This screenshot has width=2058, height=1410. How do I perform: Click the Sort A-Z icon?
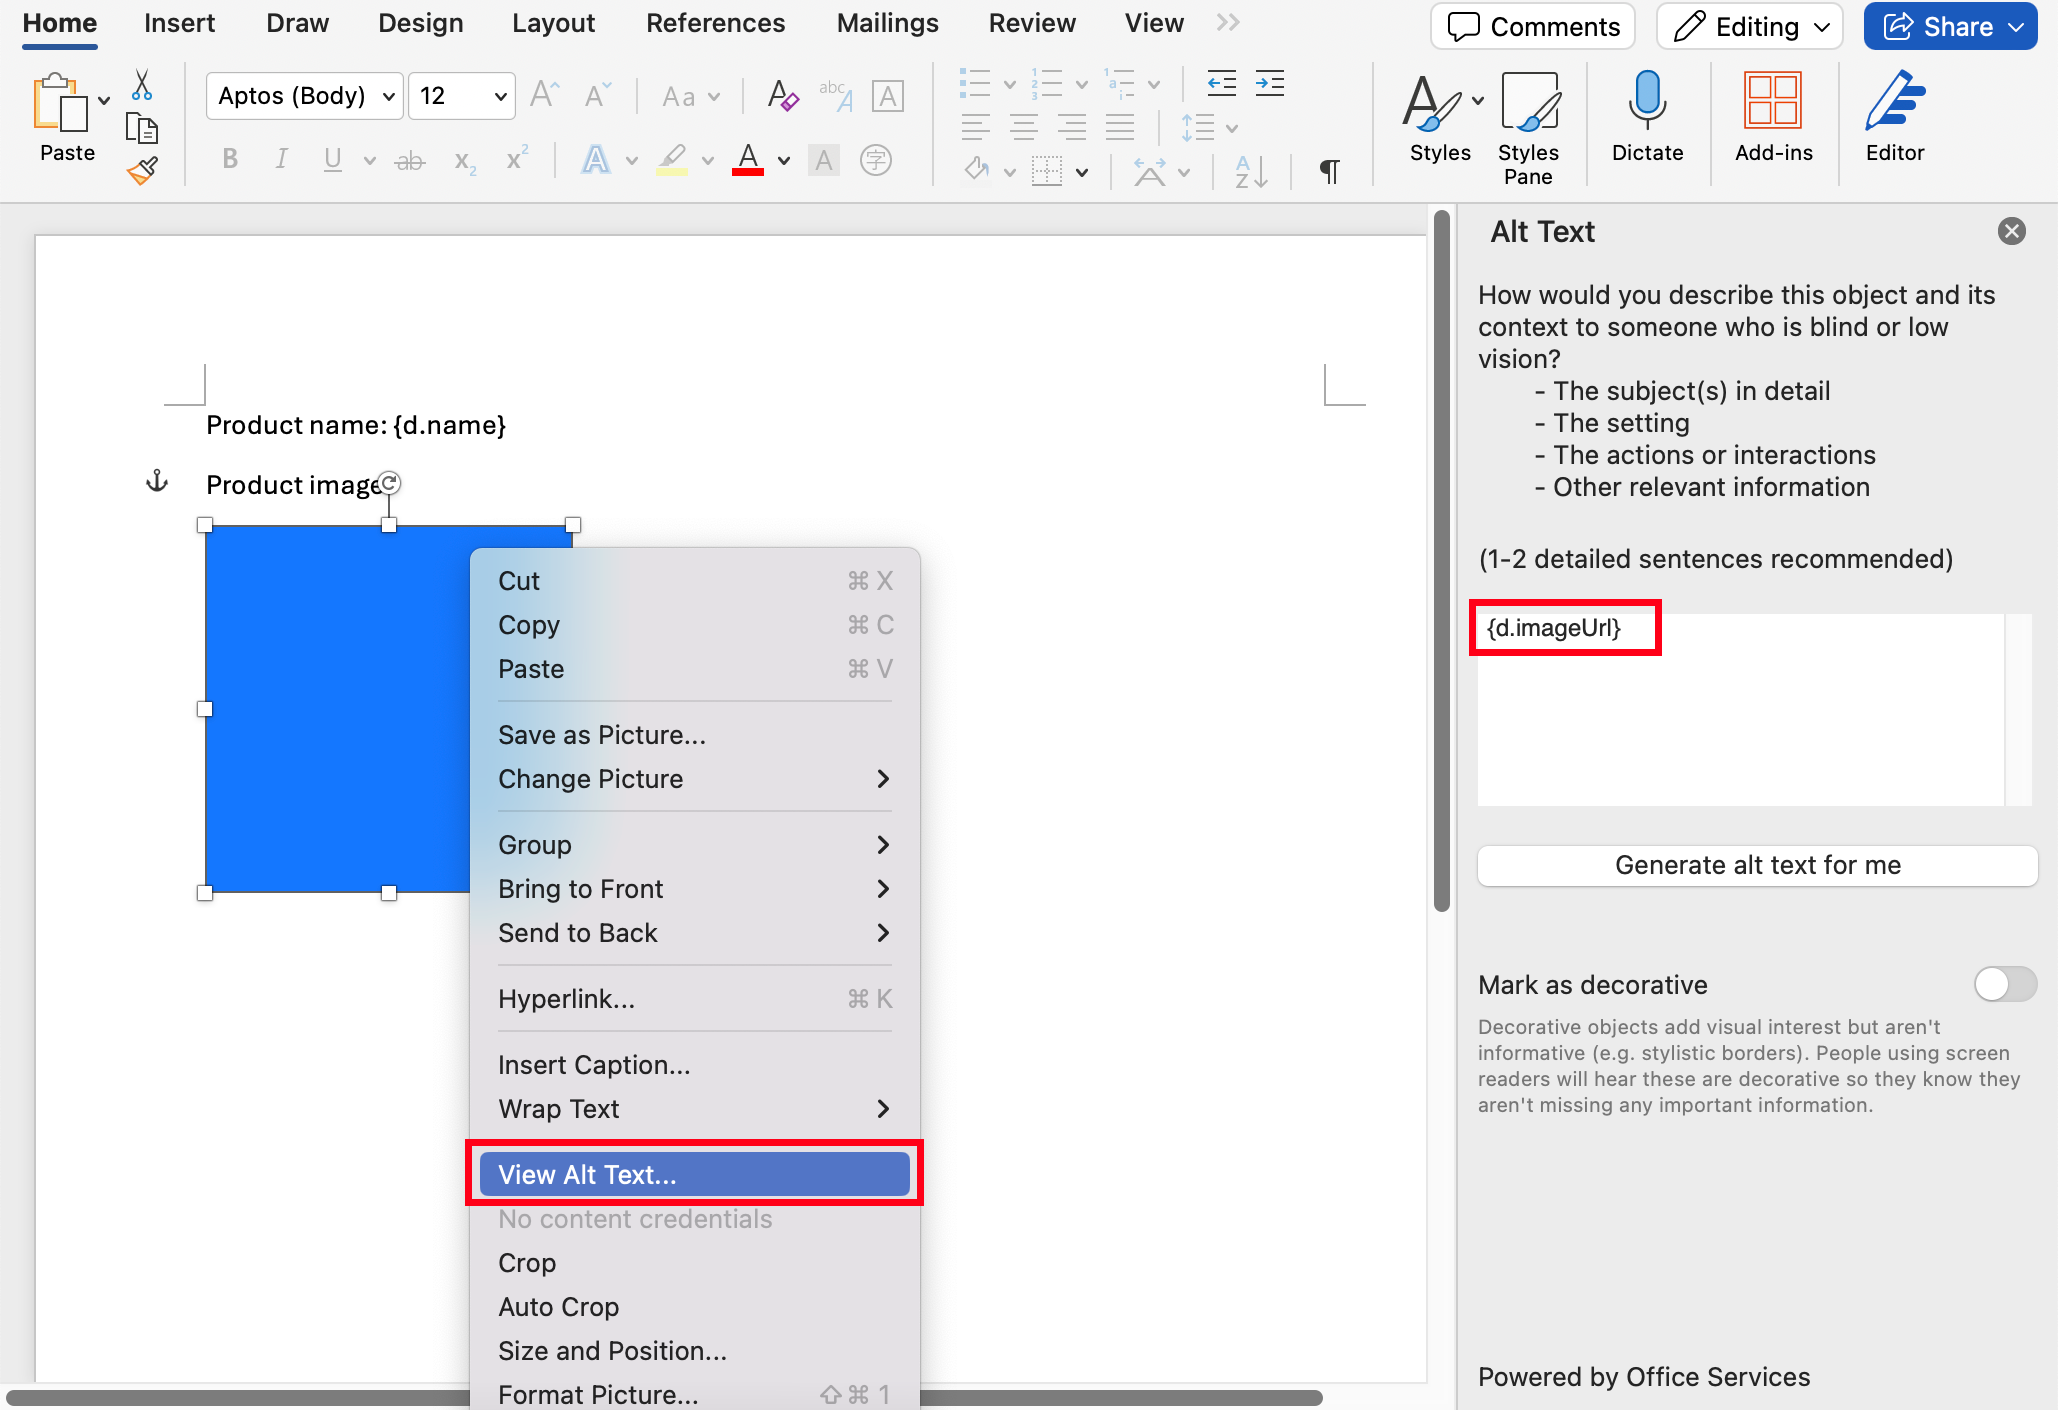point(1250,171)
